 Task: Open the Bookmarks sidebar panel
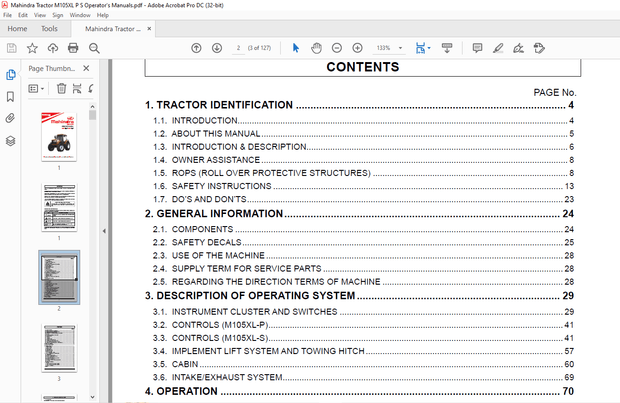point(11,96)
